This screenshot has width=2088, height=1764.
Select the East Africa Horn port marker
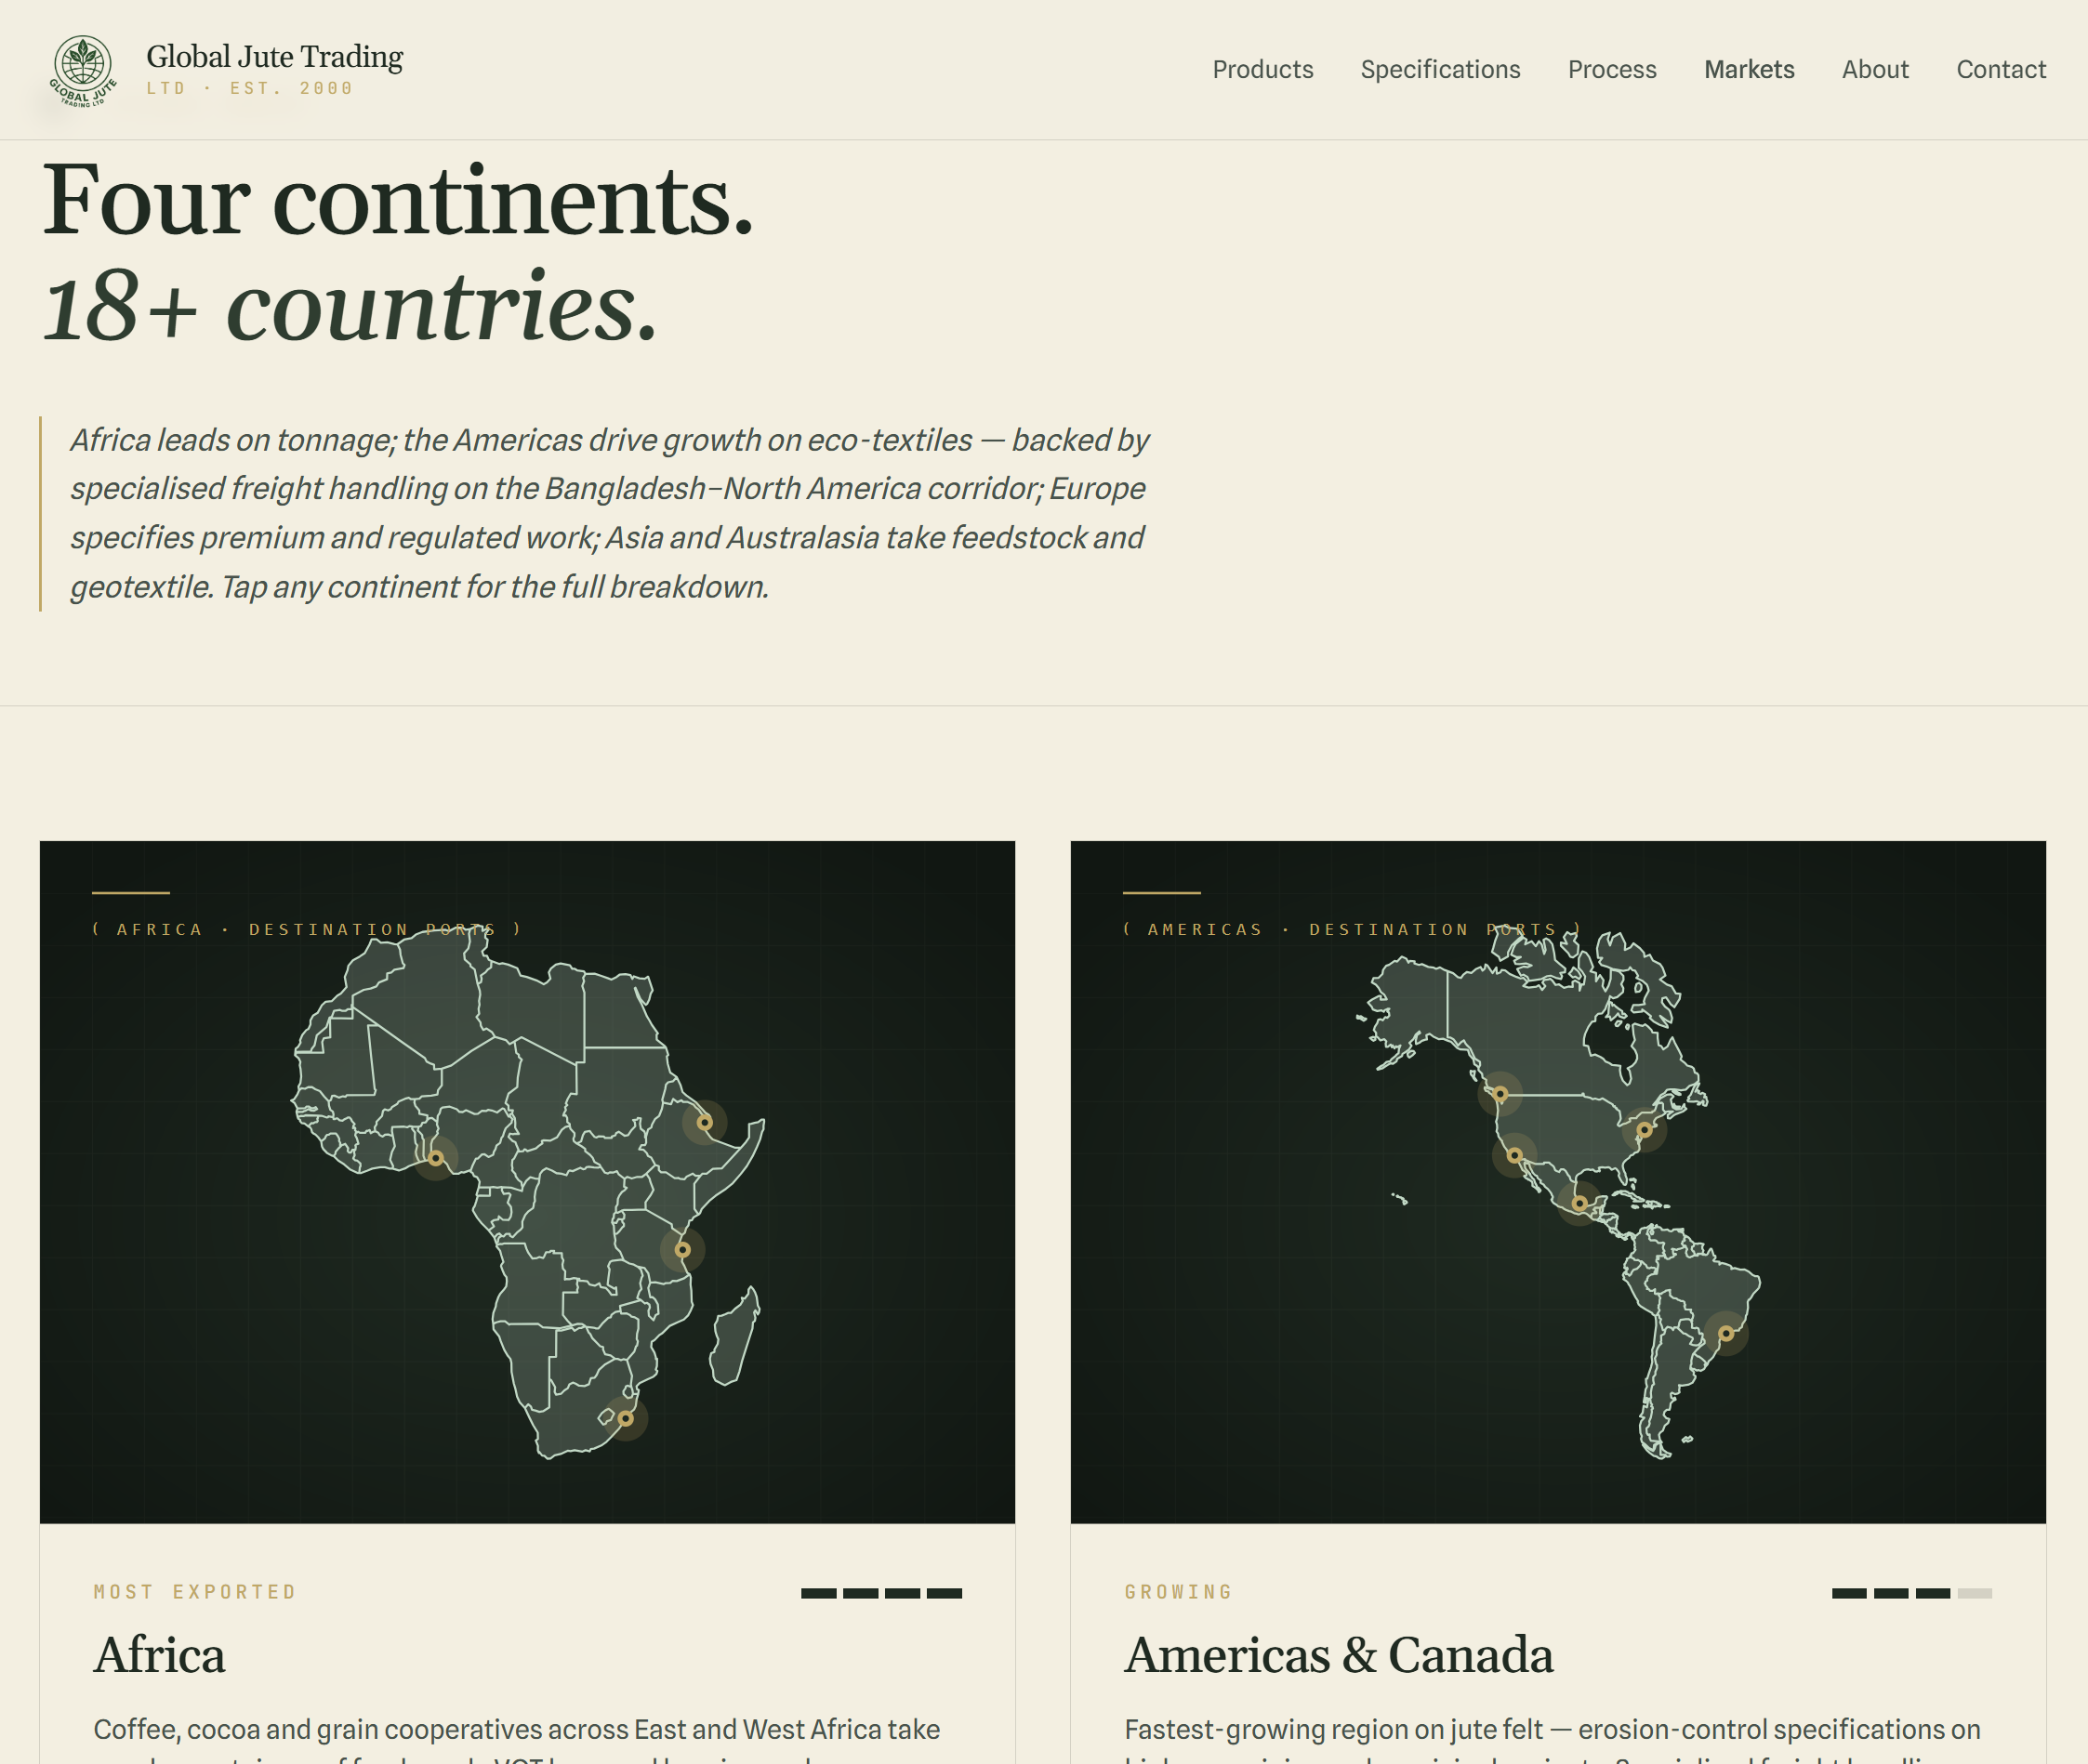704,1122
